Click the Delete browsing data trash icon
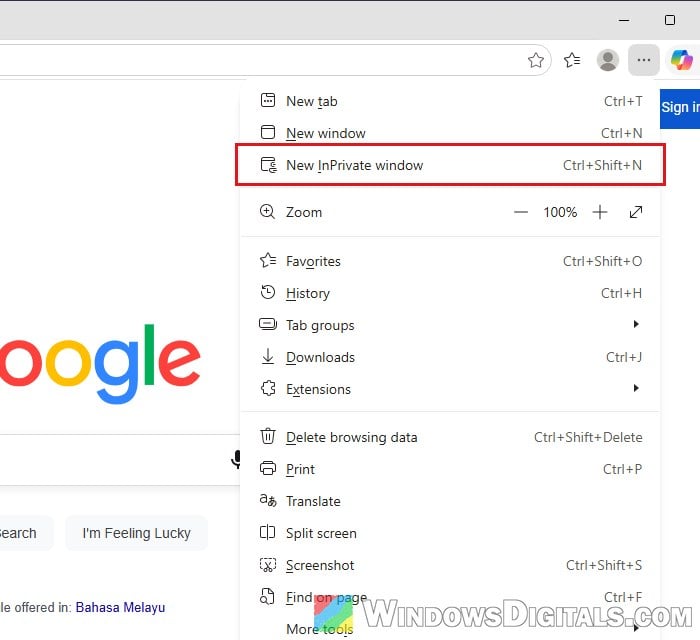The height and width of the screenshot is (640, 700). 268,436
